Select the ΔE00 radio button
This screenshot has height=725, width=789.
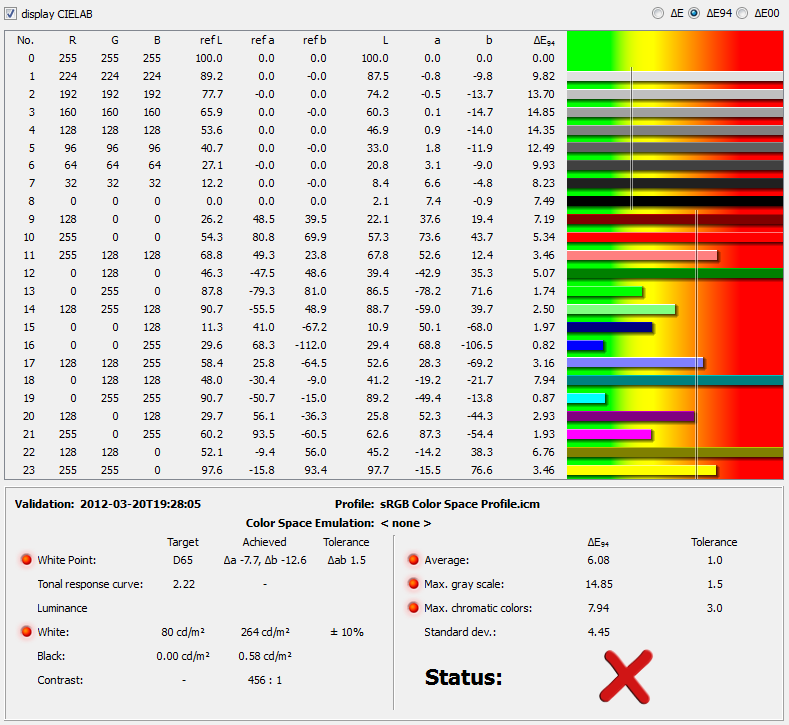742,13
